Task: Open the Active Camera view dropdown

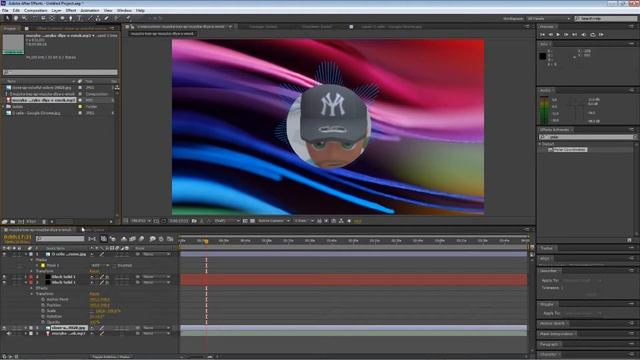Action: coord(273,221)
